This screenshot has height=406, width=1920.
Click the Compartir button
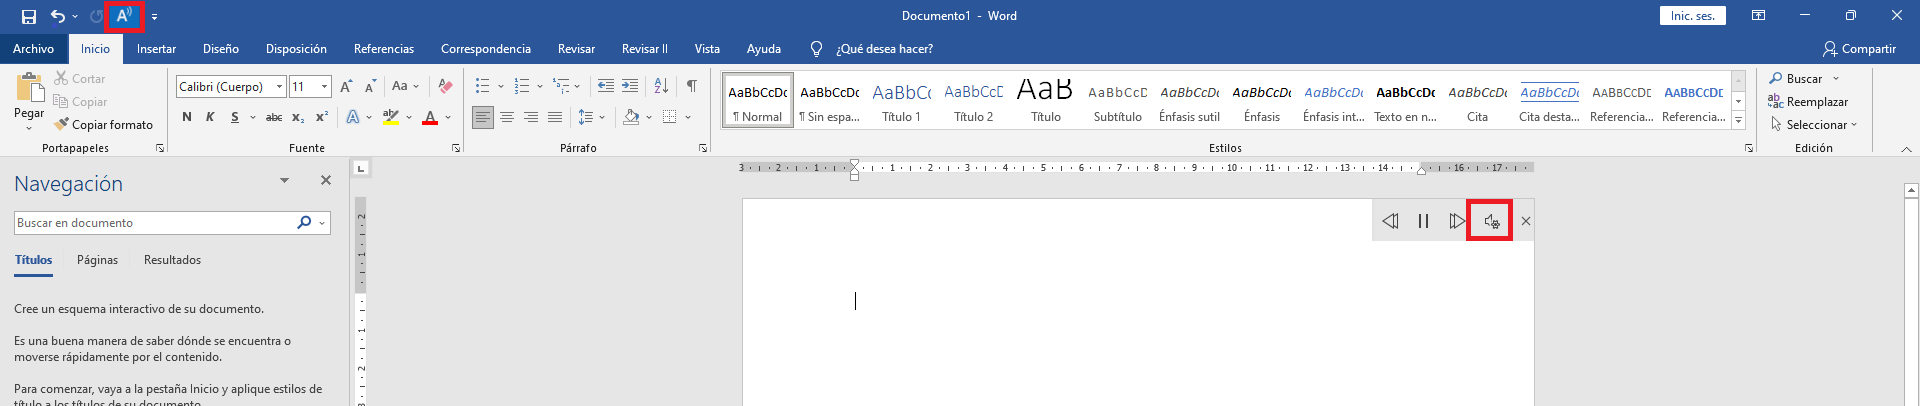(x=1859, y=49)
